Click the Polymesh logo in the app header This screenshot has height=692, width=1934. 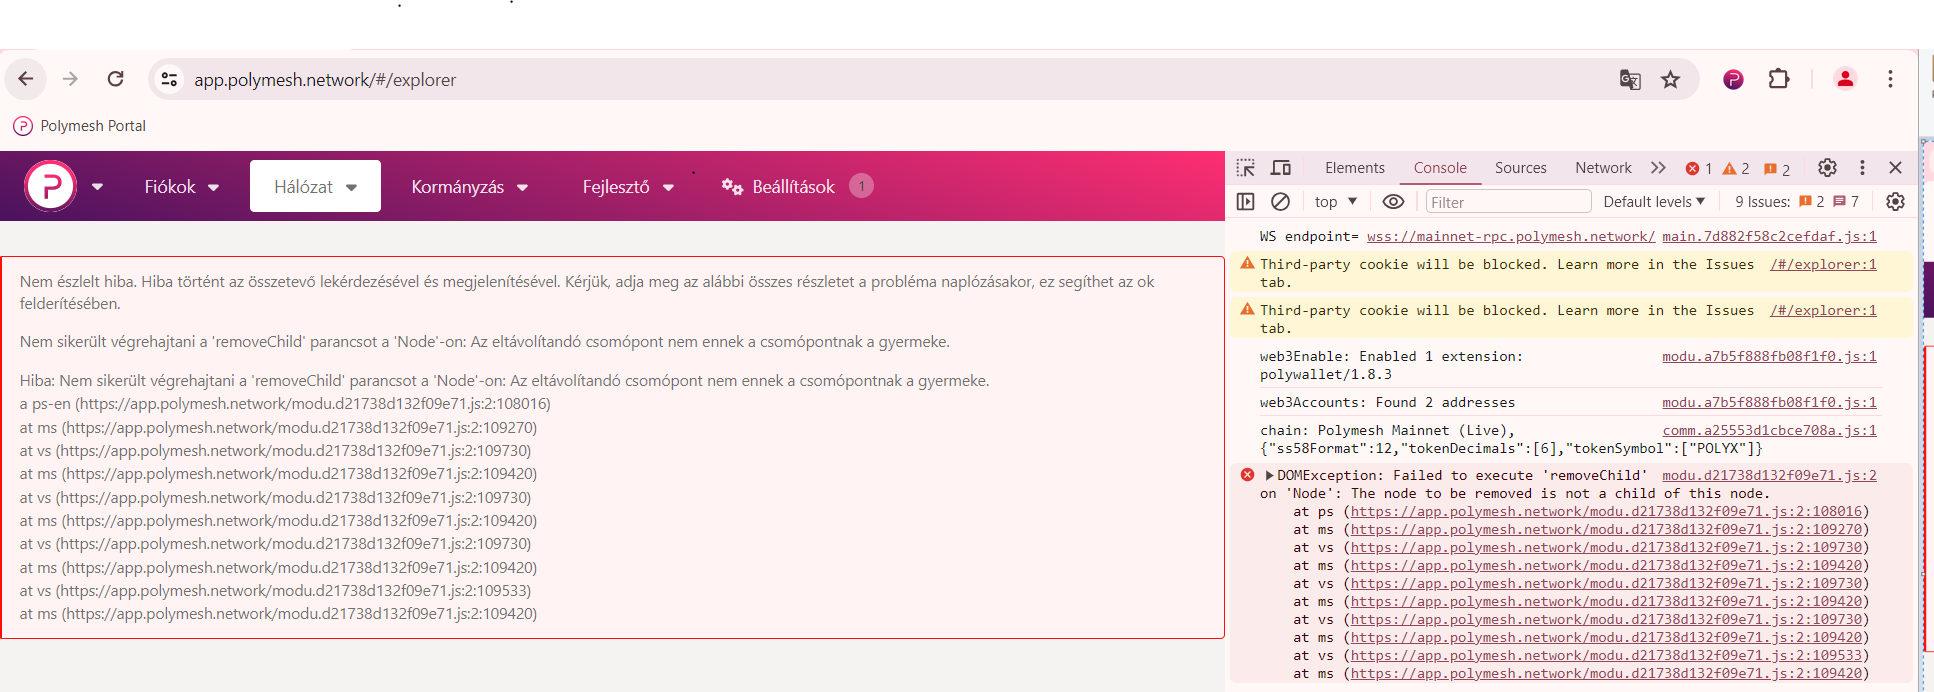coord(51,186)
